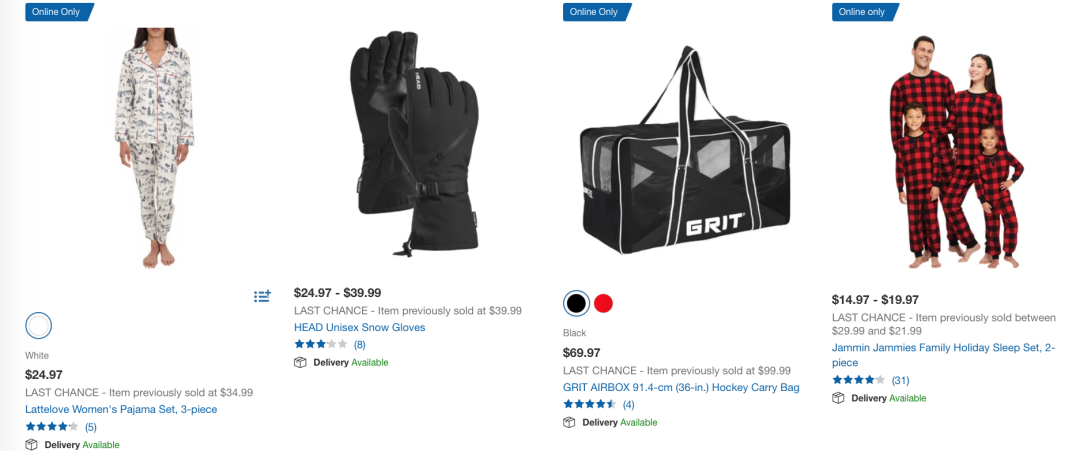
Task: Click the red plaid family pajamas image
Action: click(x=956, y=151)
